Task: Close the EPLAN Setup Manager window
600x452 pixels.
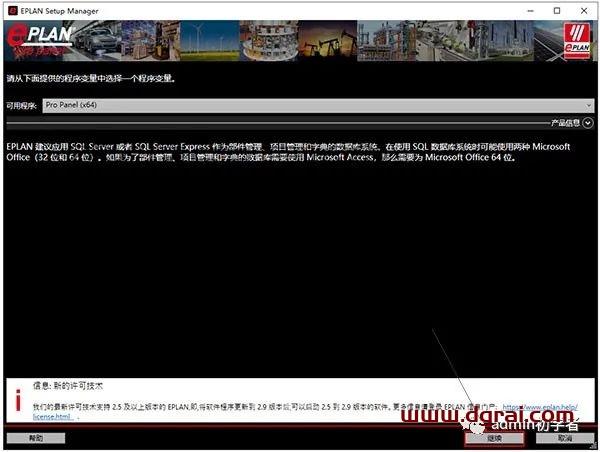Action: click(x=584, y=11)
